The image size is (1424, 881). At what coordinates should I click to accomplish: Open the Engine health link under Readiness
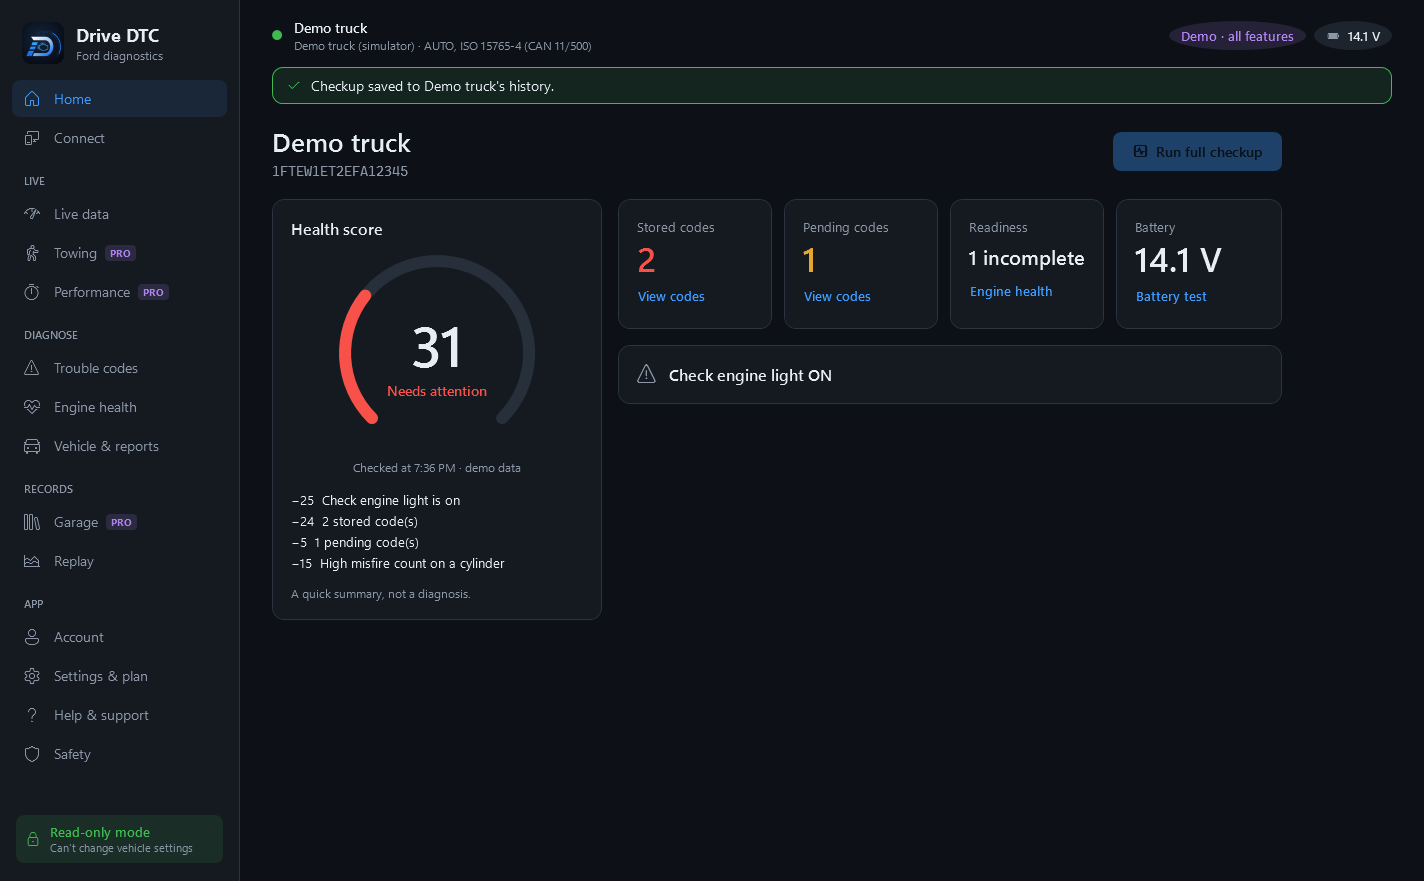coord(1011,292)
